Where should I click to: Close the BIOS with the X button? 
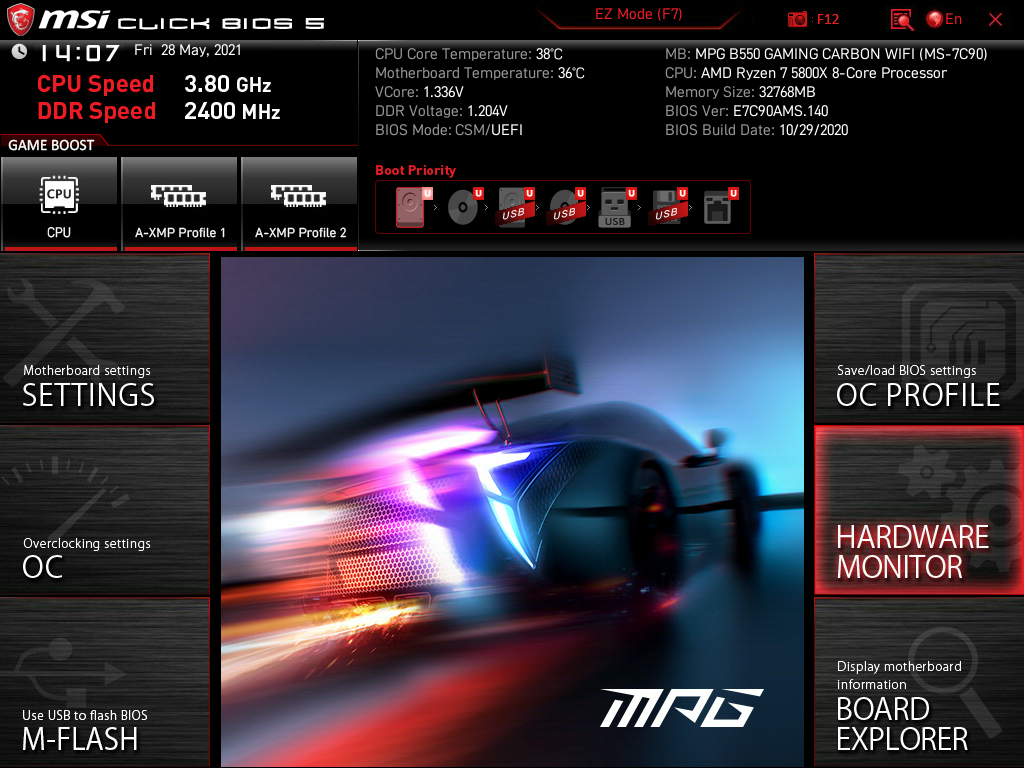(x=995, y=20)
